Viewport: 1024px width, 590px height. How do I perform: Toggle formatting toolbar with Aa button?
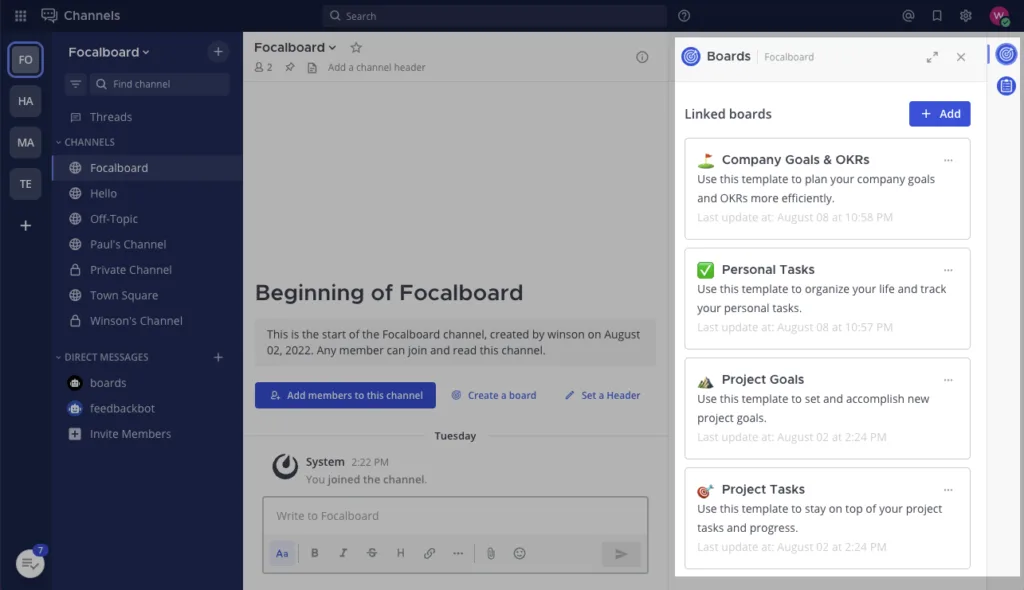[x=282, y=553]
